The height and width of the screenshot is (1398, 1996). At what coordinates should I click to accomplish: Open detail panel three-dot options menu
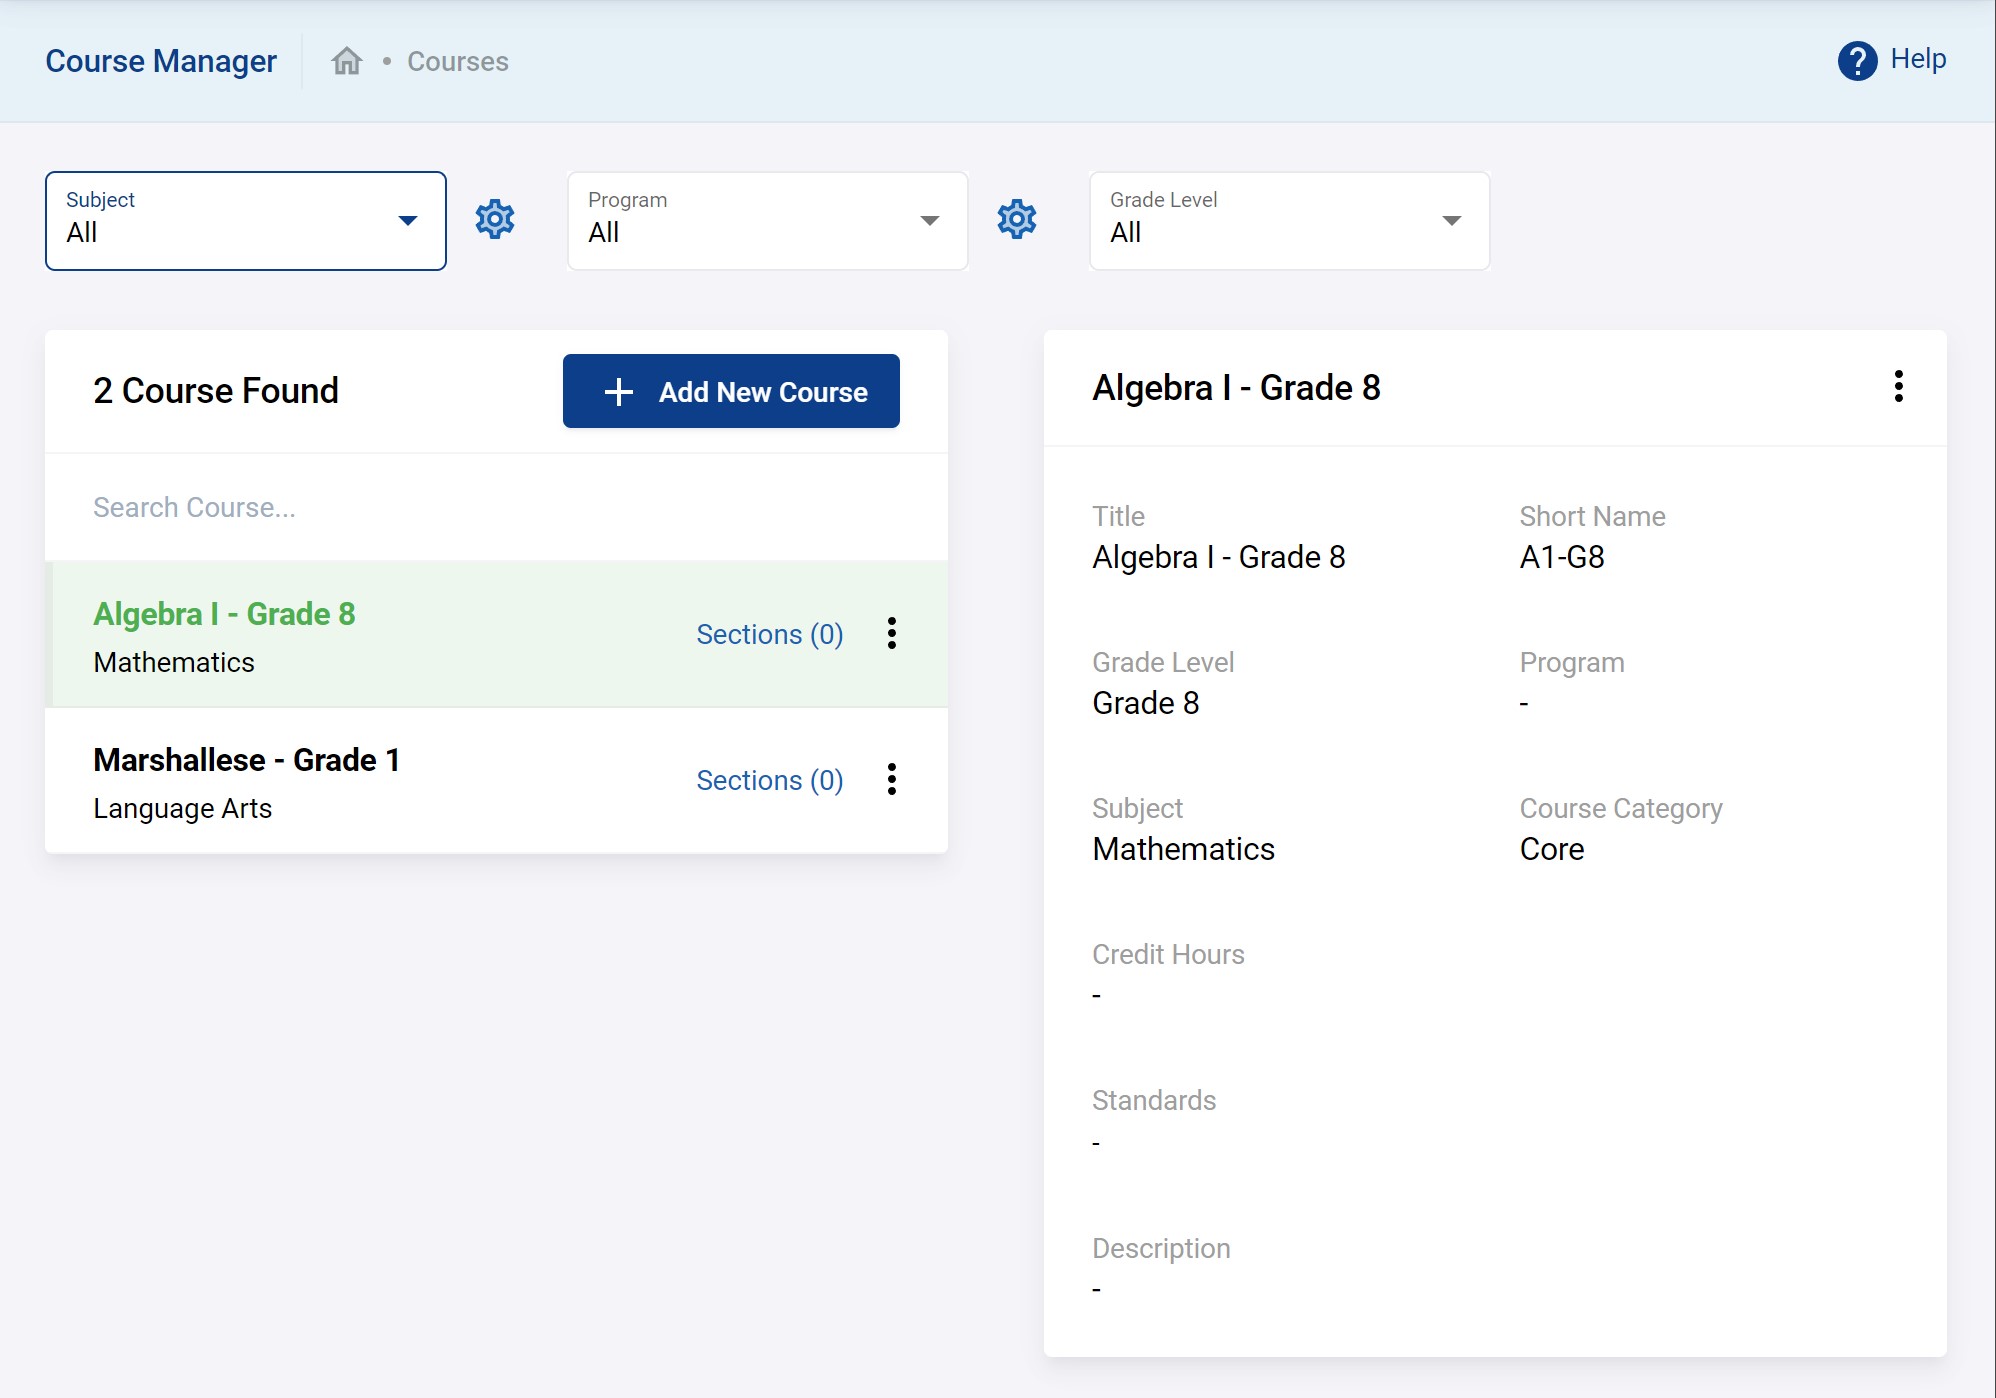pos(1898,386)
